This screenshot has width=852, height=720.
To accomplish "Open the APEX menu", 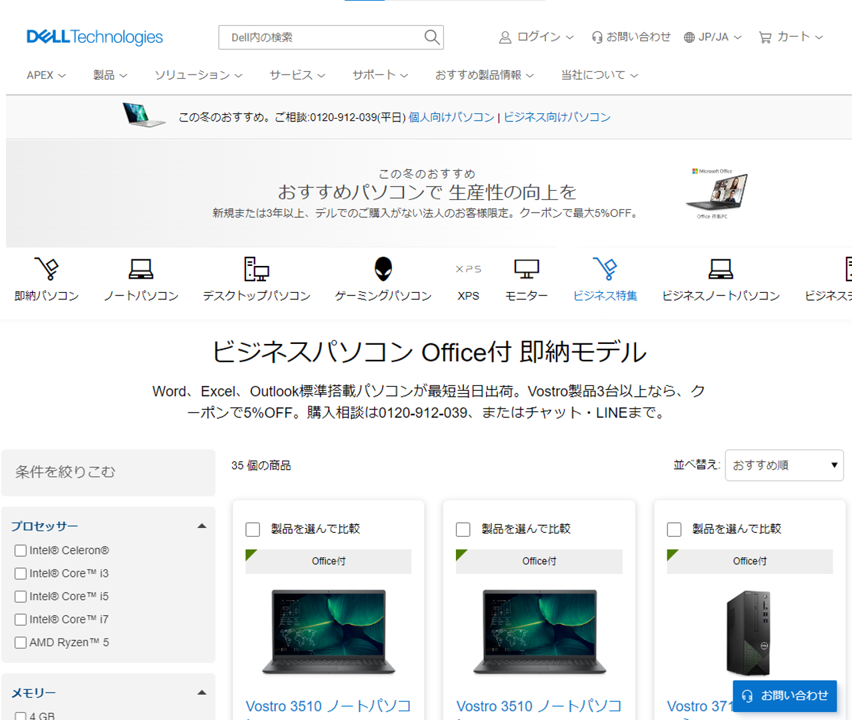I will 46,75.
